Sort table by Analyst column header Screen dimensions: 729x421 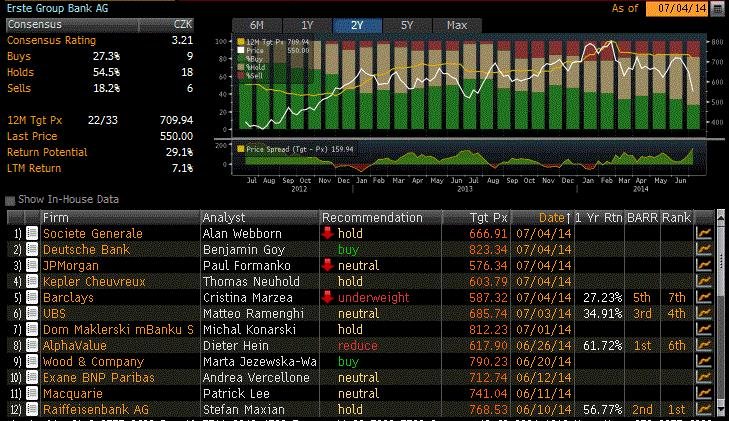260,217
